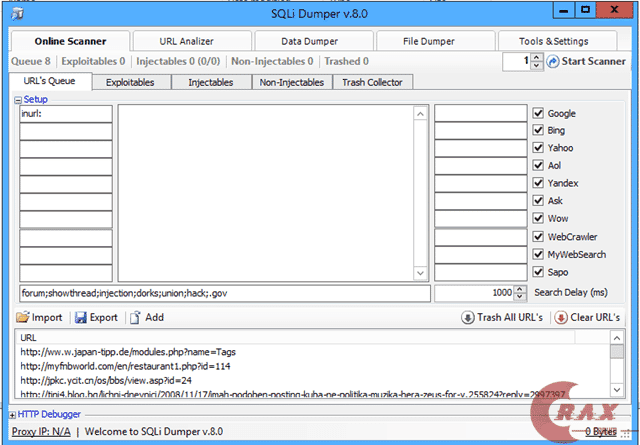The width and height of the screenshot is (640, 445).
Task: Click the Non-Injectables 0 counter
Action: pyautogui.click(x=272, y=62)
